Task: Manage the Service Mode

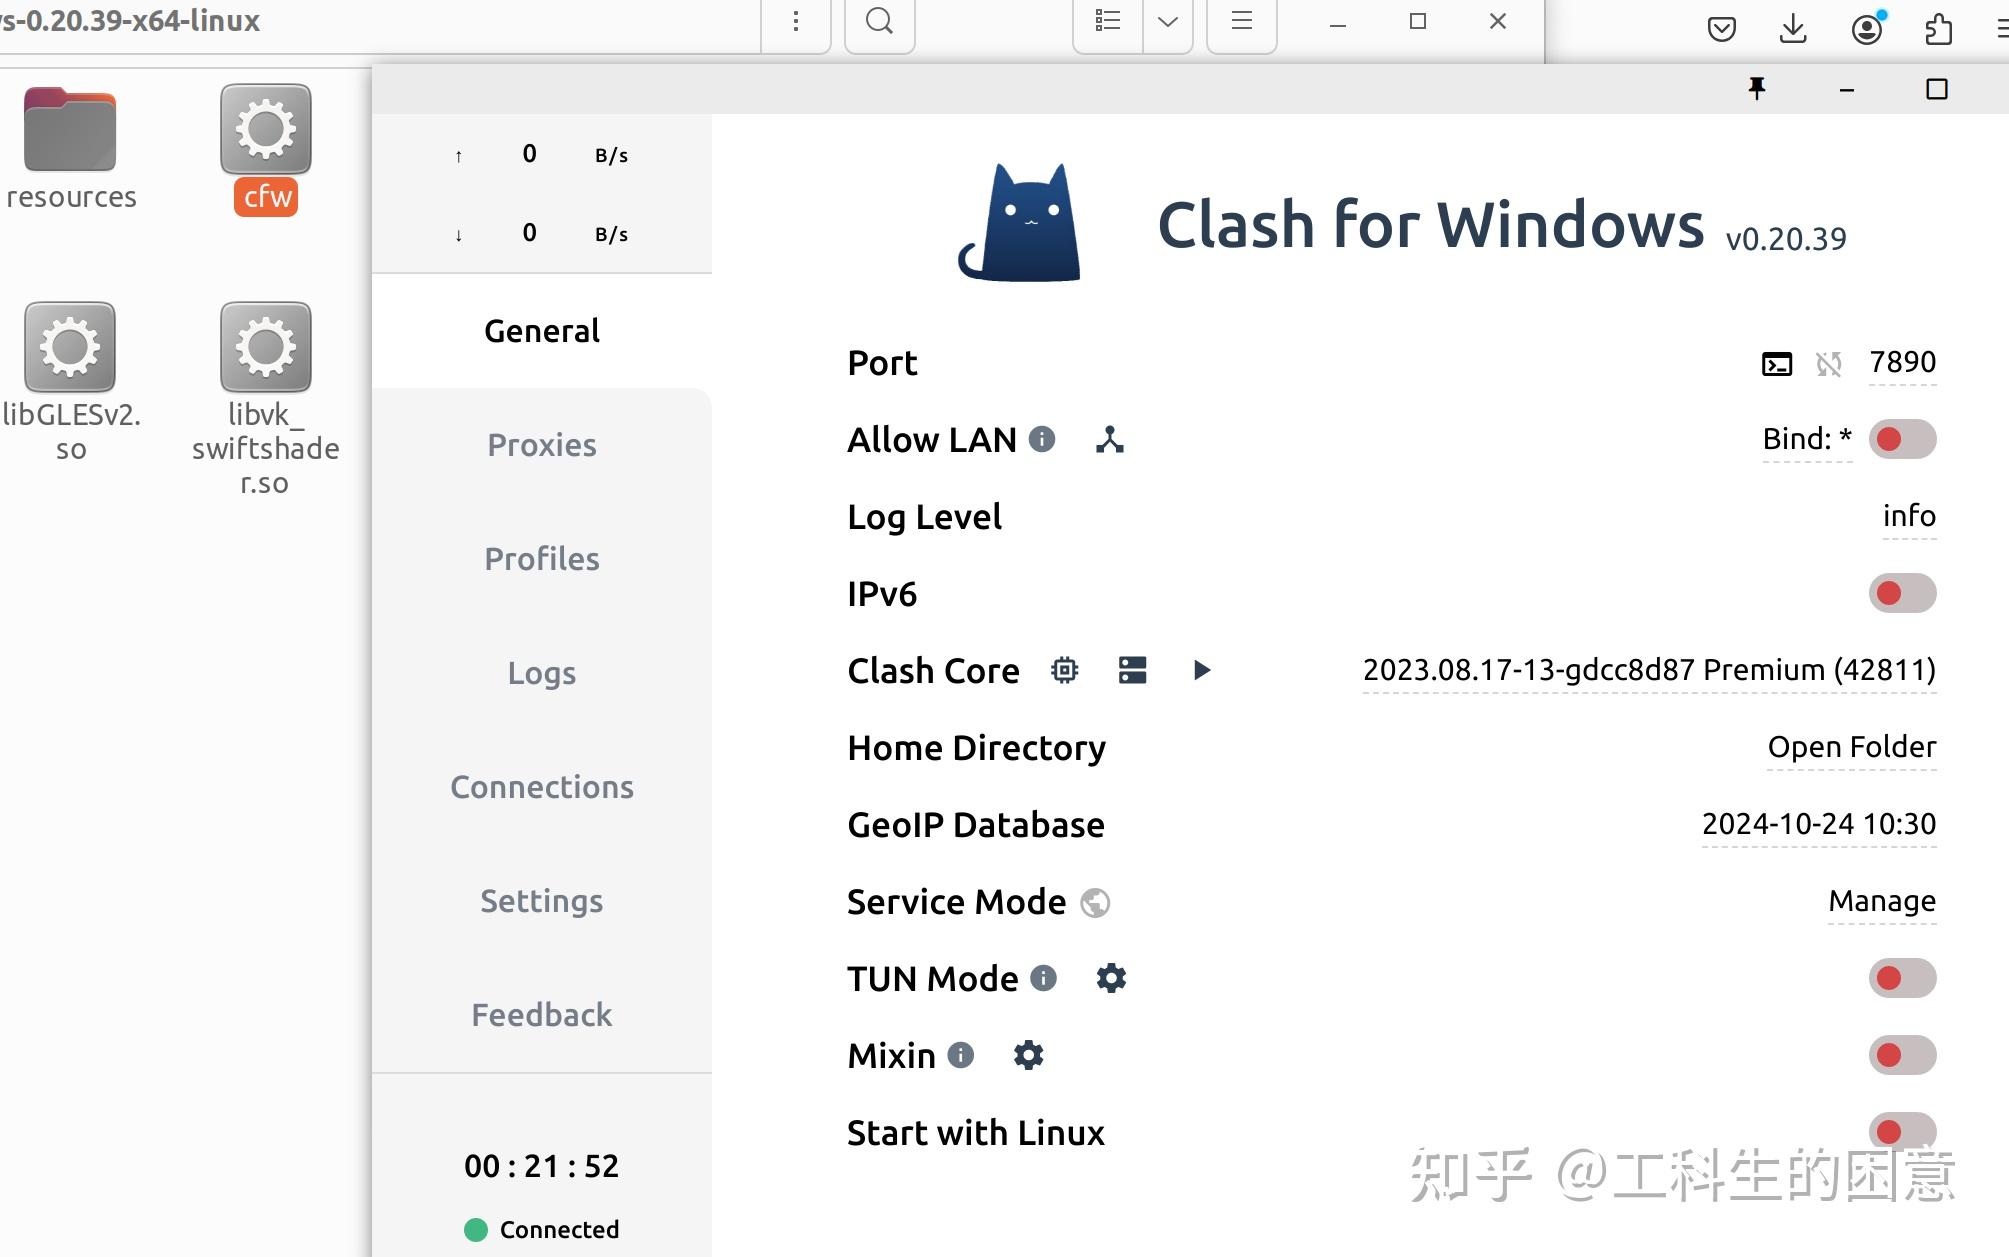Action: coord(1881,901)
